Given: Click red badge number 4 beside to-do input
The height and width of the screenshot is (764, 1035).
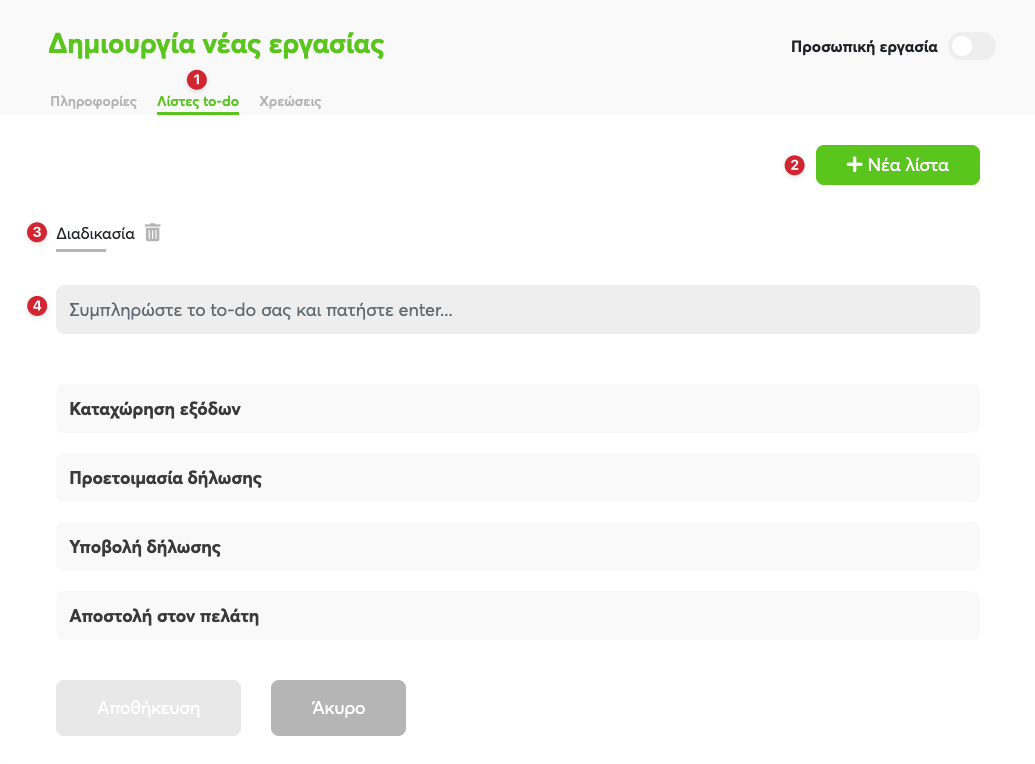Looking at the screenshot, I should (37, 306).
